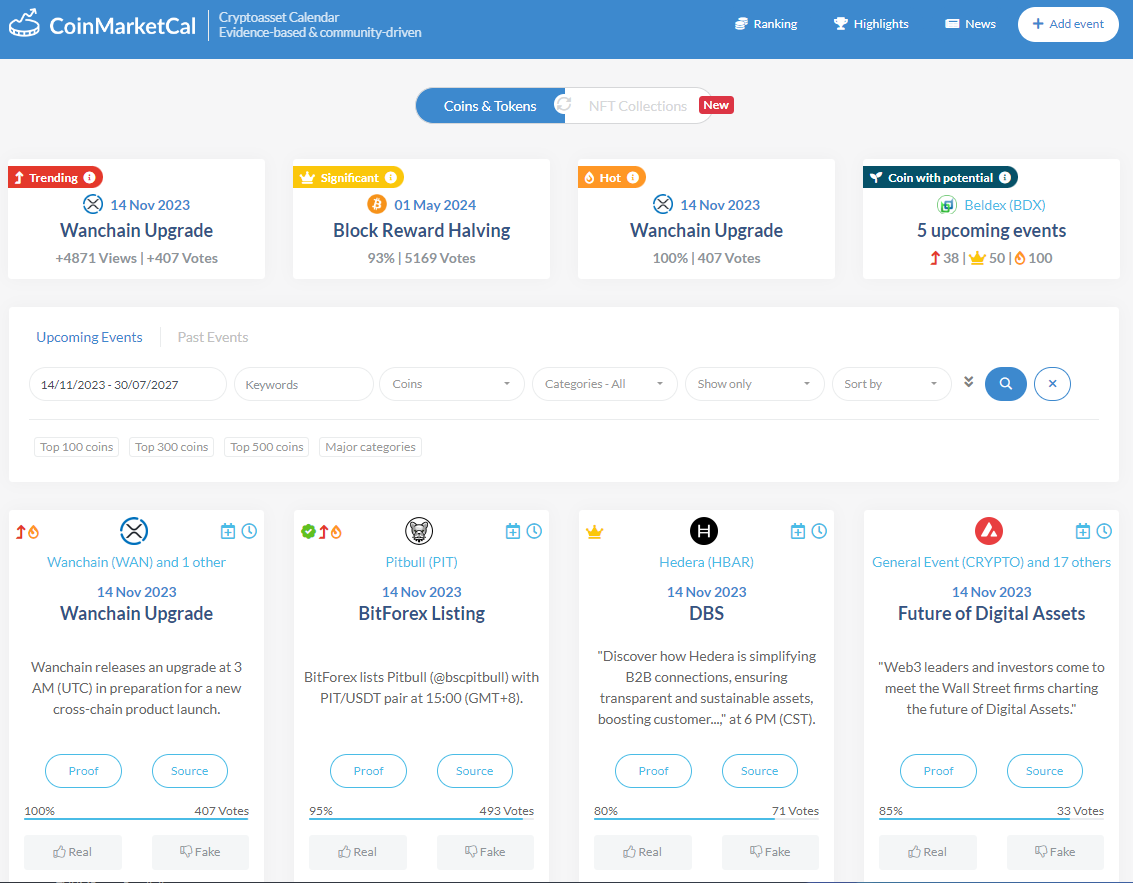Vote Real on Wanchain Upgrade
Image resolution: width=1133 pixels, height=883 pixels.
tap(72, 852)
